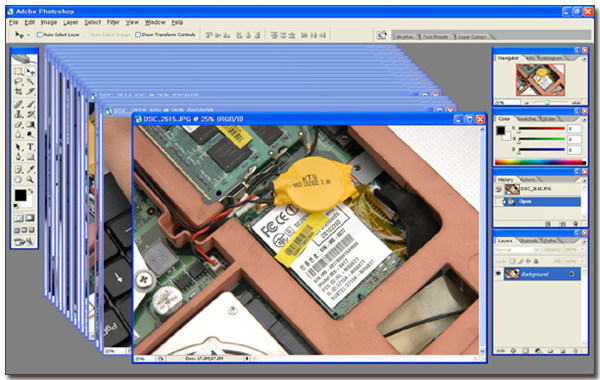Hide the Background layer eye icon

(498, 274)
